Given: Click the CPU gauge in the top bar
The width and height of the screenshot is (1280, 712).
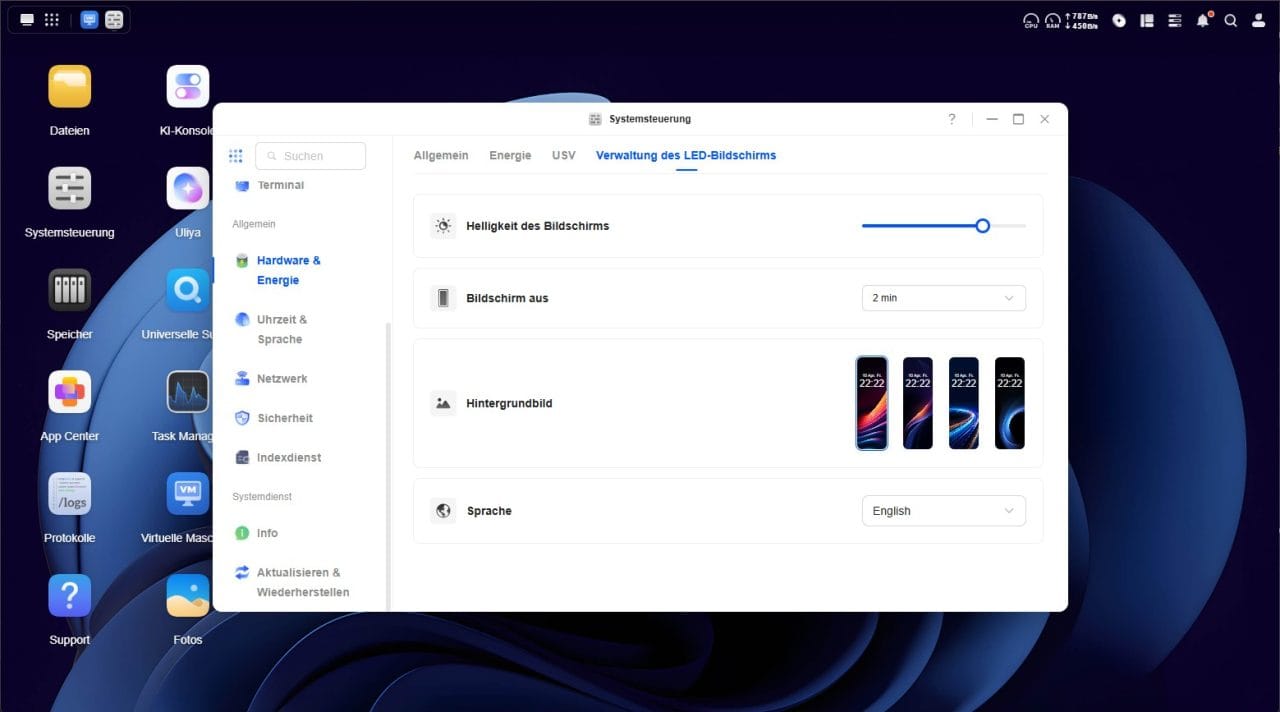Looking at the screenshot, I should [1031, 21].
